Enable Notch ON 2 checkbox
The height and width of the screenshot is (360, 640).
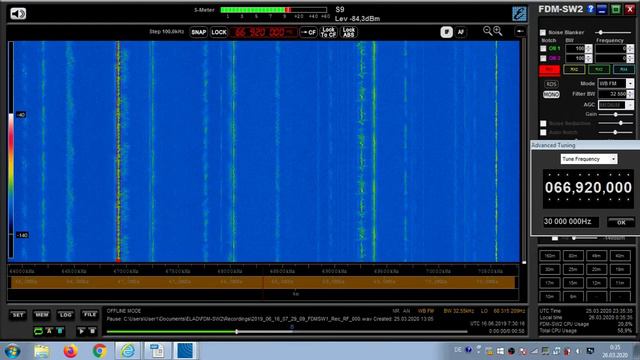pyautogui.click(x=543, y=58)
